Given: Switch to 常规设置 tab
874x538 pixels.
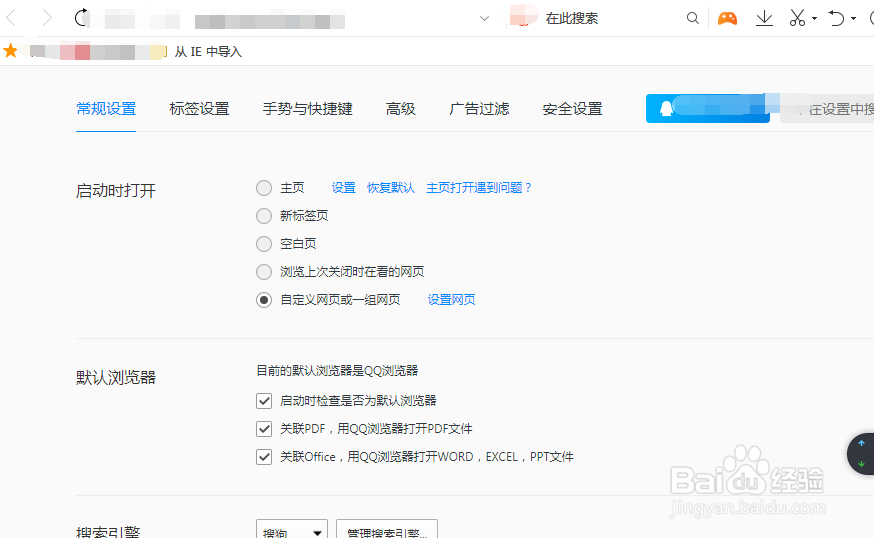Looking at the screenshot, I should [106, 109].
